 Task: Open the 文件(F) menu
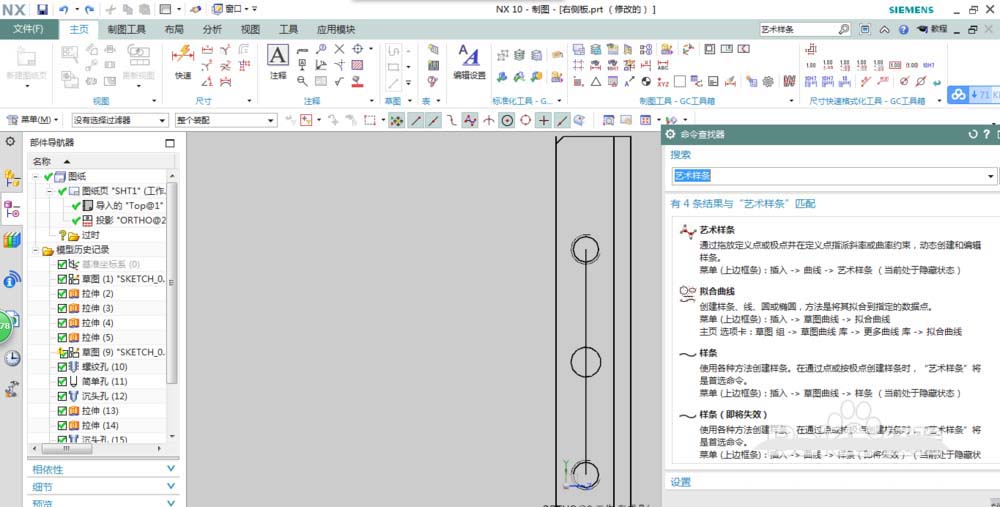pyautogui.click(x=29, y=30)
